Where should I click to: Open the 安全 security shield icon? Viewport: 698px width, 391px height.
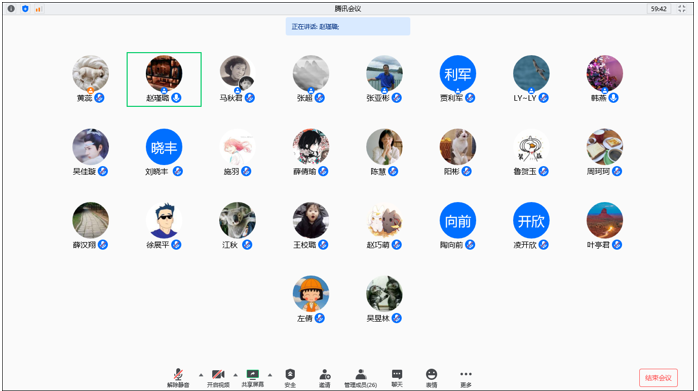pyautogui.click(x=290, y=378)
